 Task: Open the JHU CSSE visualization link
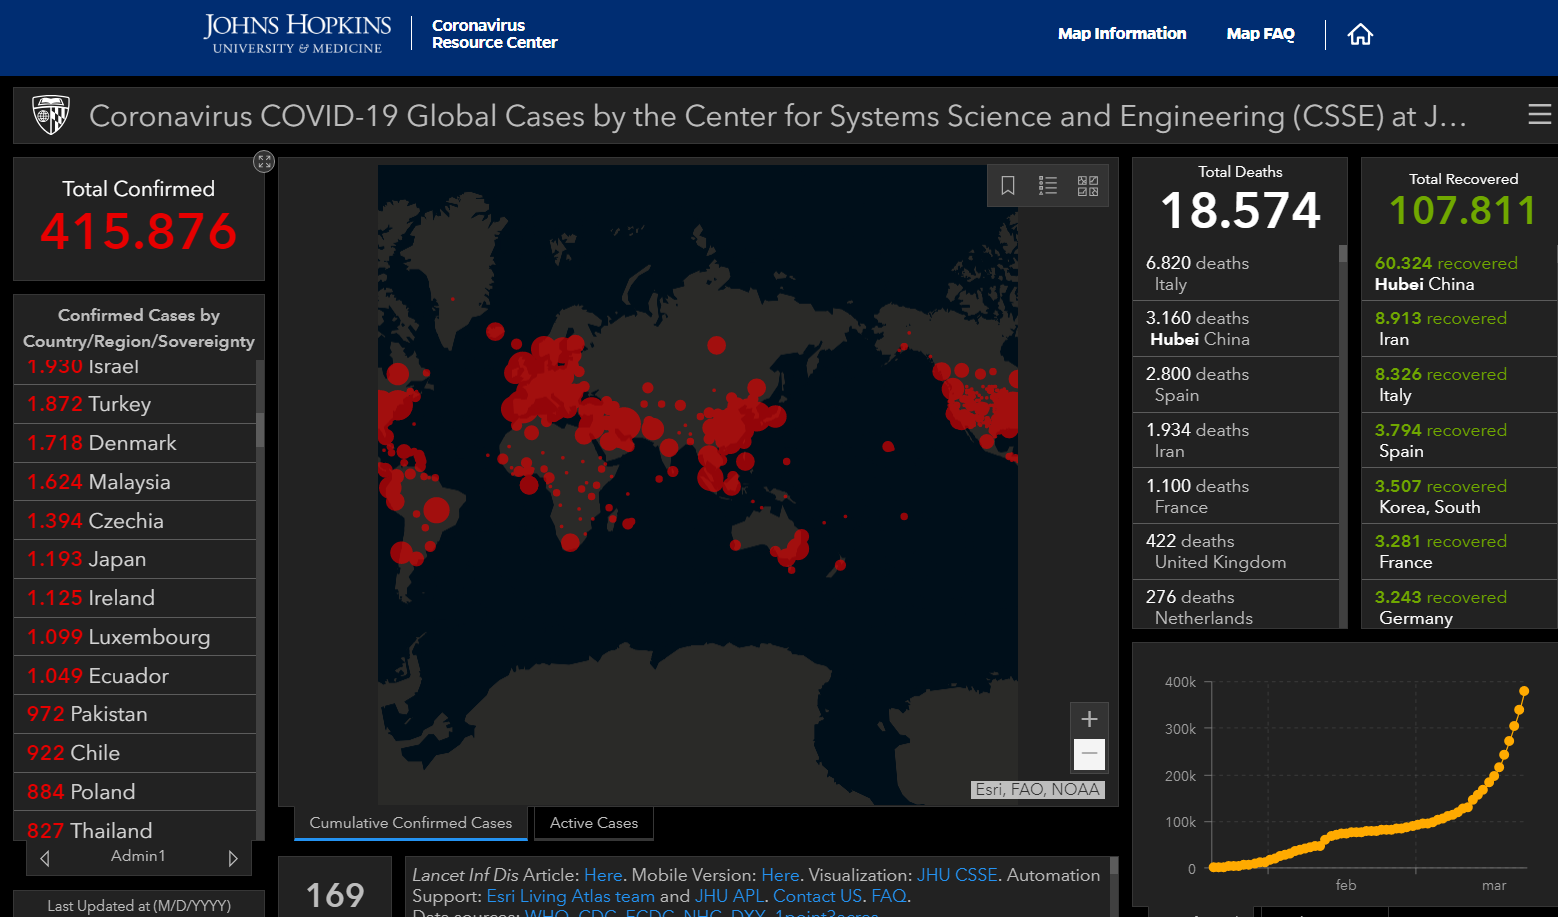click(957, 875)
